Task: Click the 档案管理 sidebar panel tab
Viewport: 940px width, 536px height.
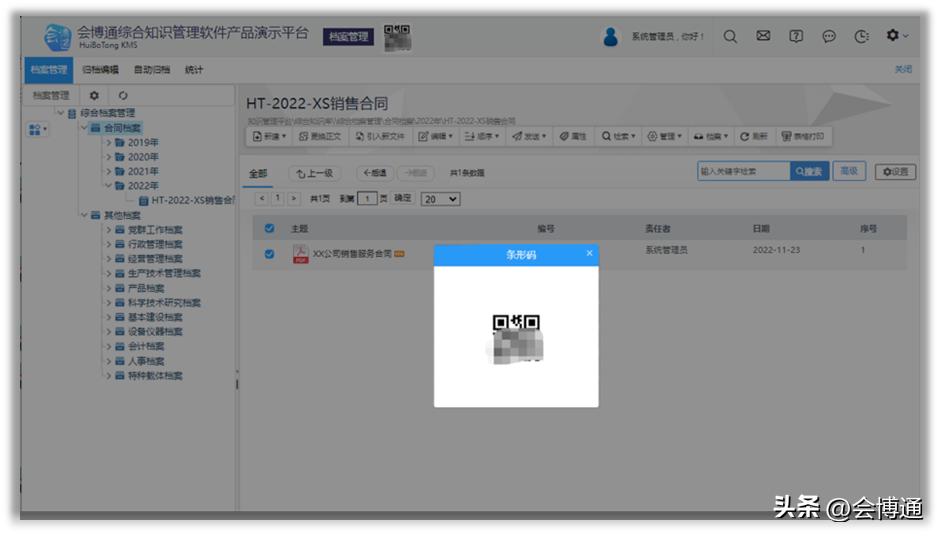Action: coord(51,95)
